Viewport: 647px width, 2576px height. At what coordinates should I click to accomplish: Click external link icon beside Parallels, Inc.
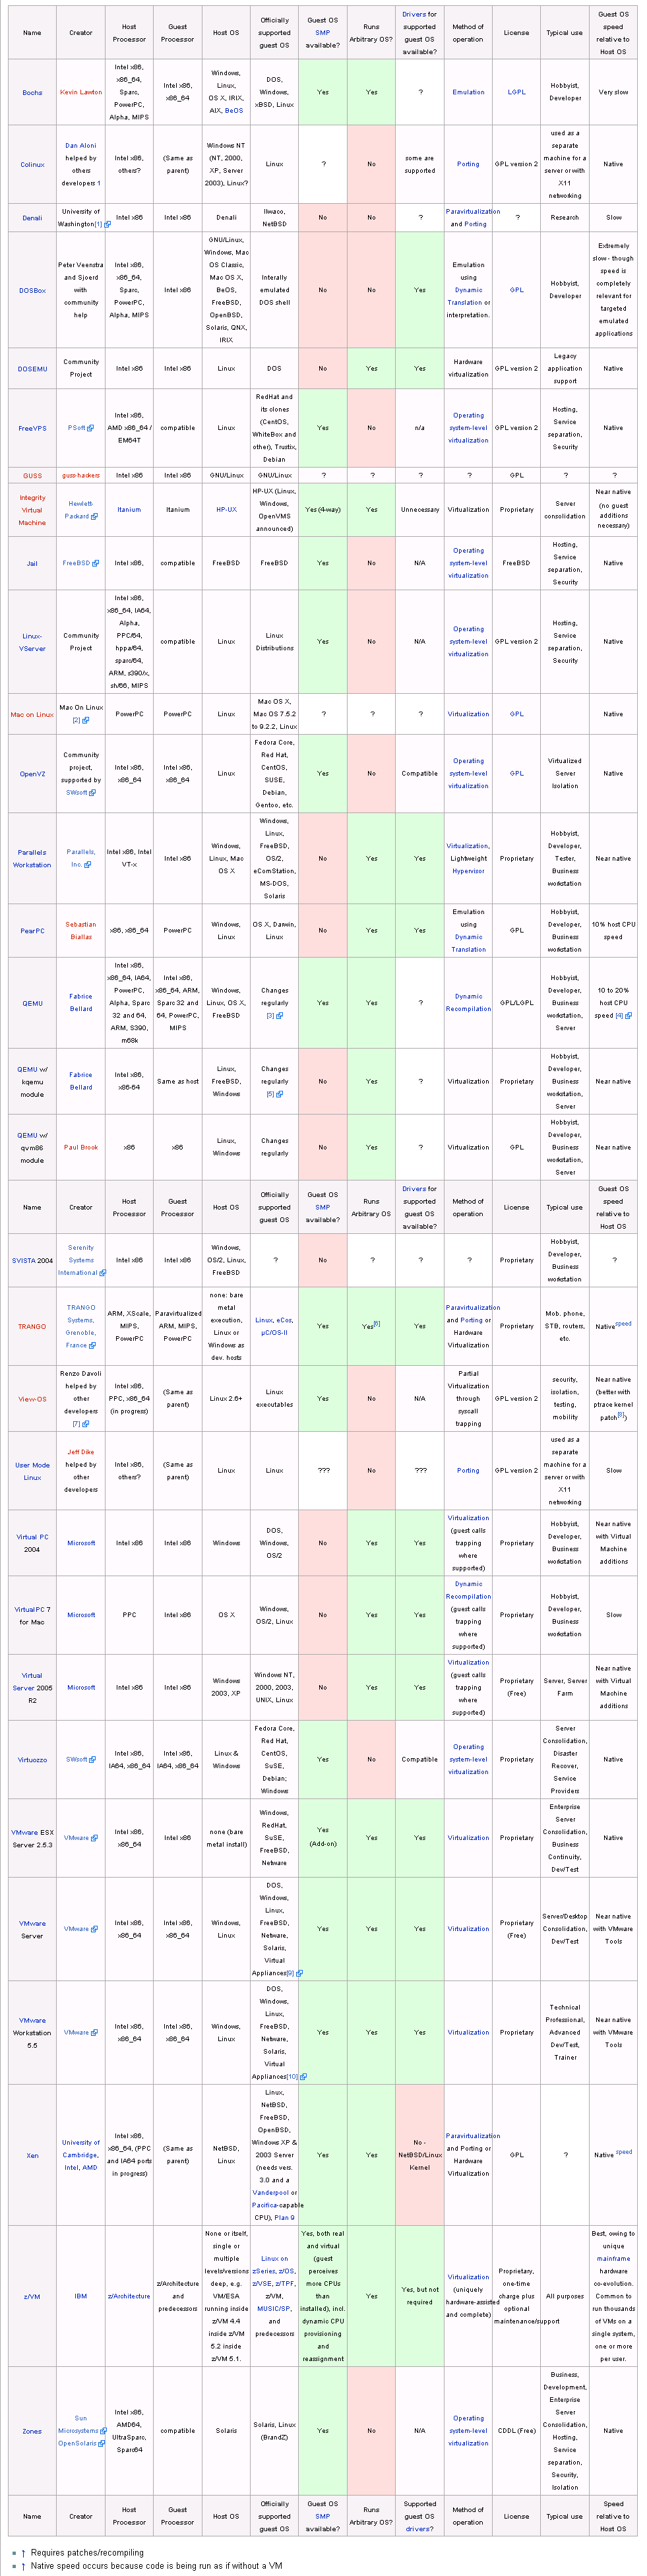pyautogui.click(x=88, y=864)
